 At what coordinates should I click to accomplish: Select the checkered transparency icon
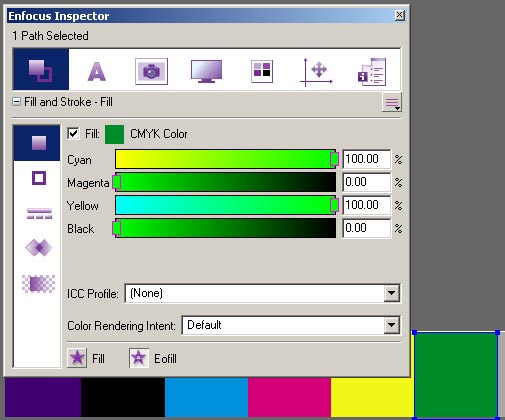tap(39, 284)
